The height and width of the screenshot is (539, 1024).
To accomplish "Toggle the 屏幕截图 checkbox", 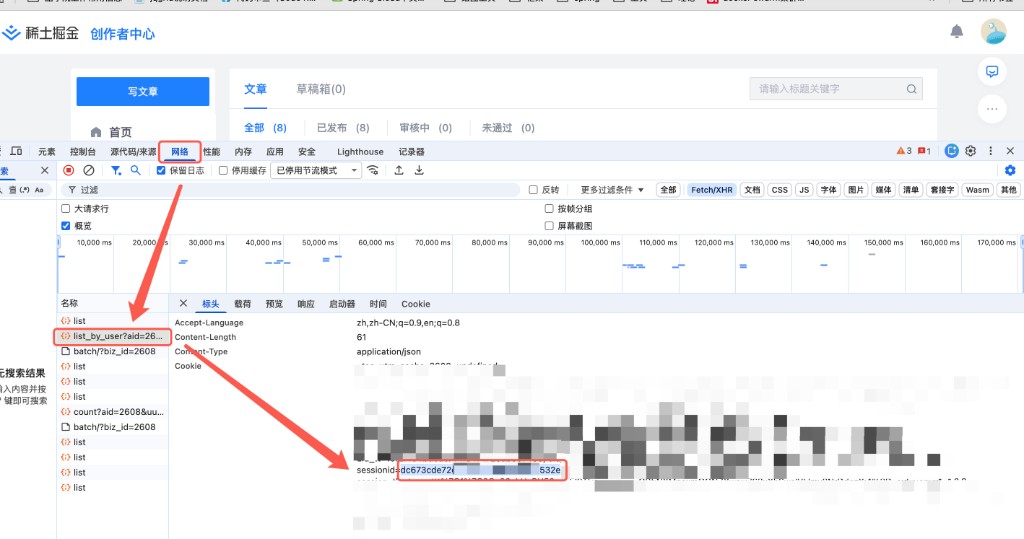I will [549, 225].
